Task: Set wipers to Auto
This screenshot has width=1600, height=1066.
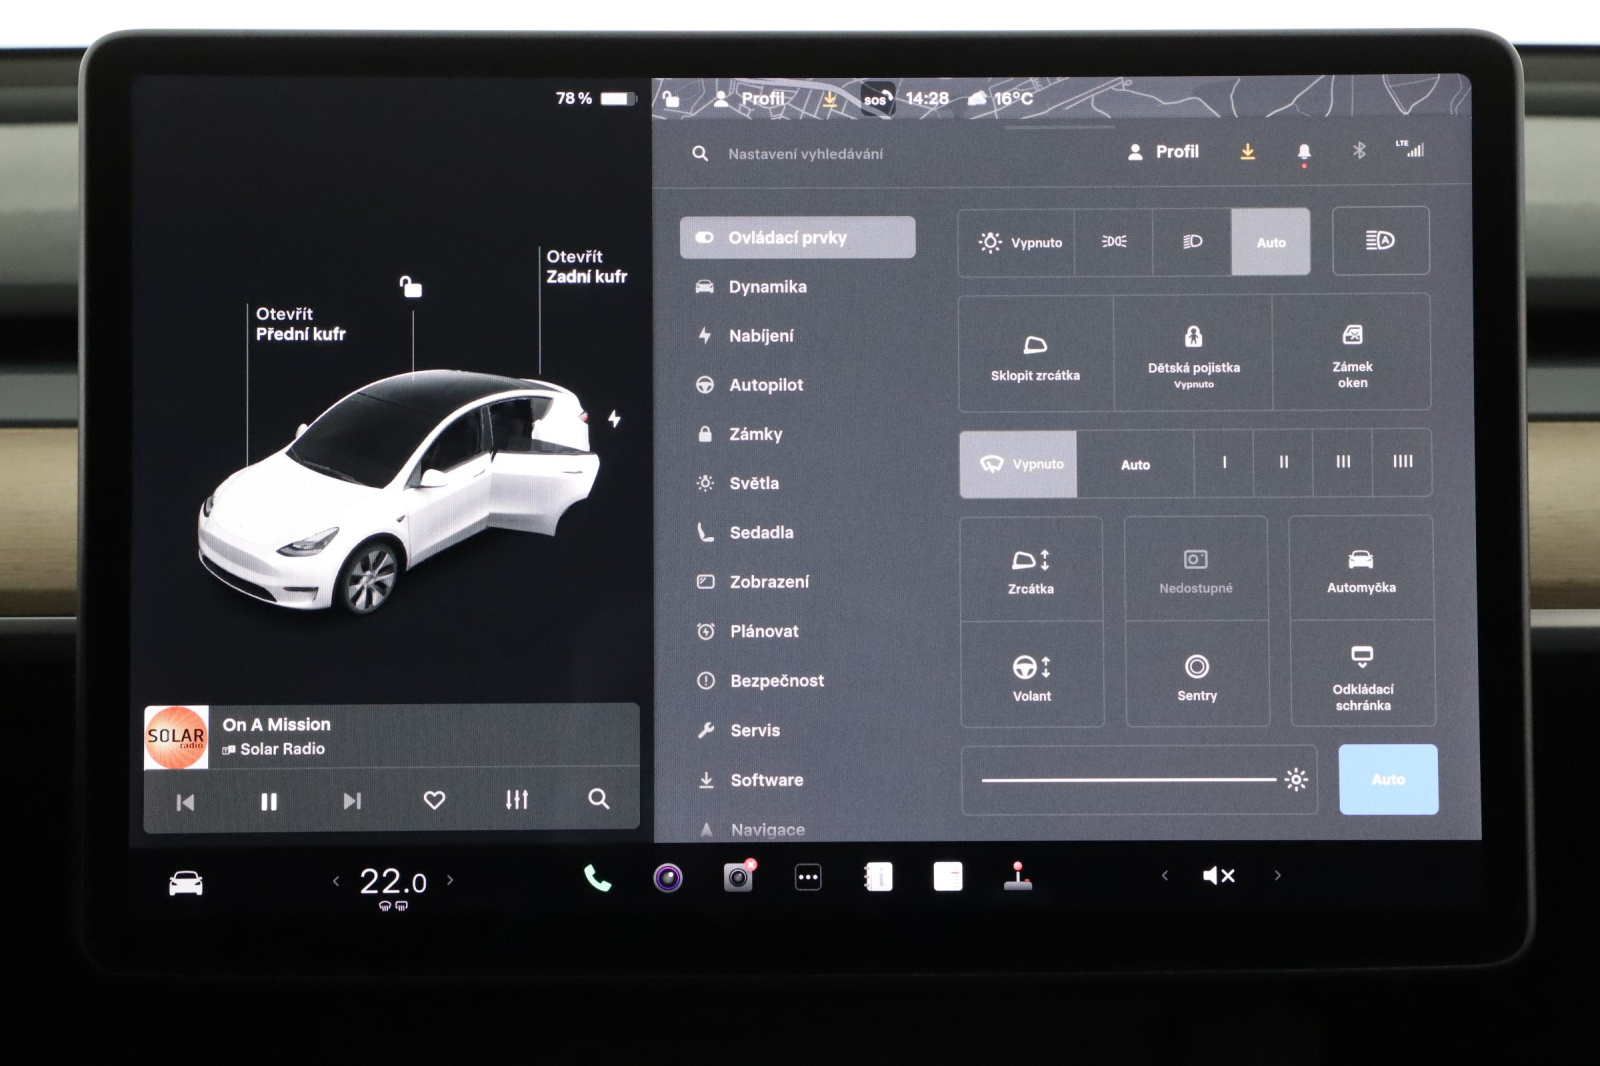Action: pyautogui.click(x=1135, y=464)
